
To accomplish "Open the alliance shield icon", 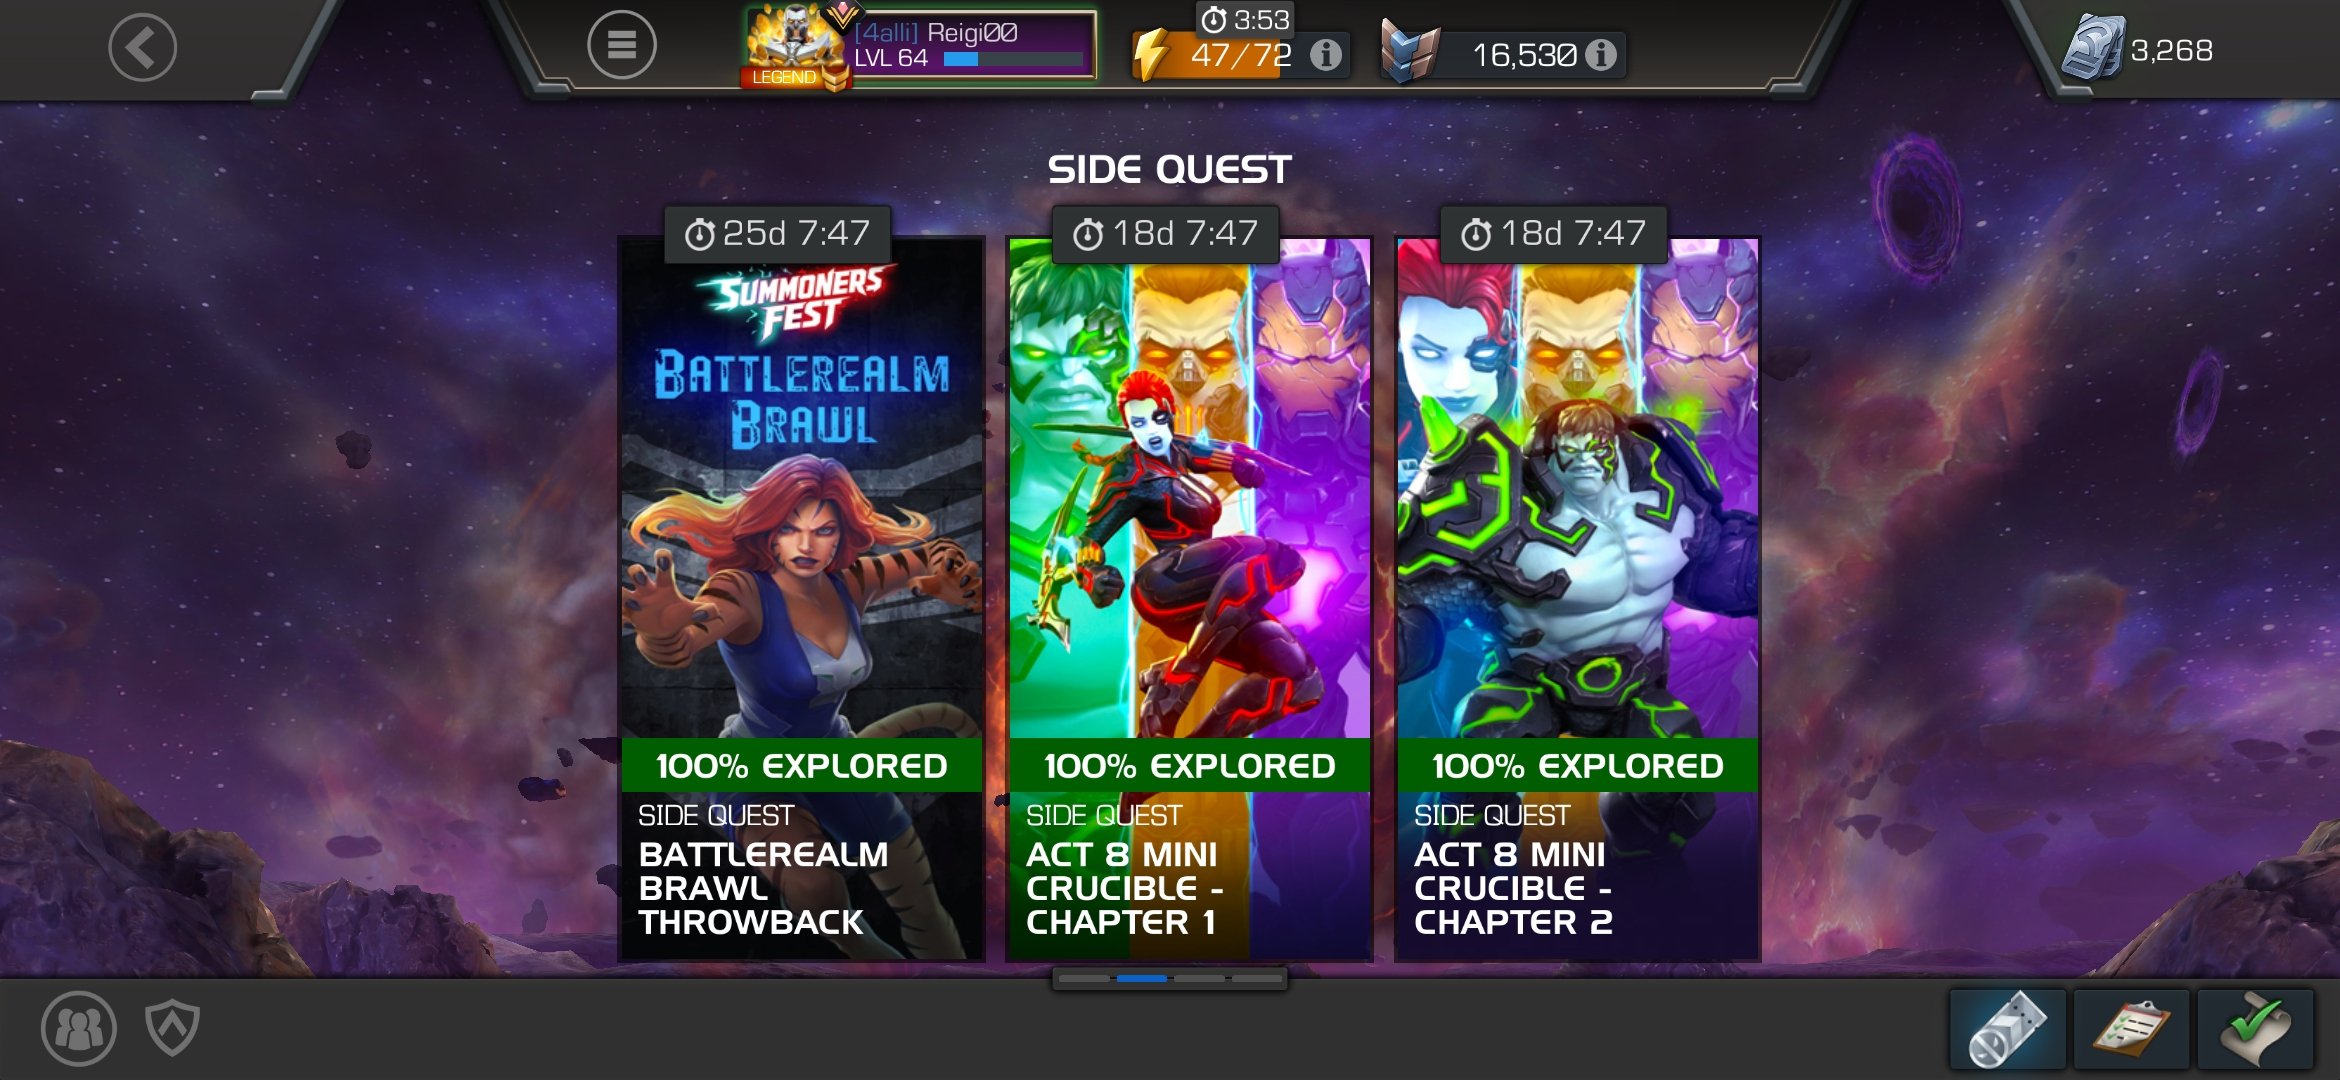I will (x=172, y=1028).
